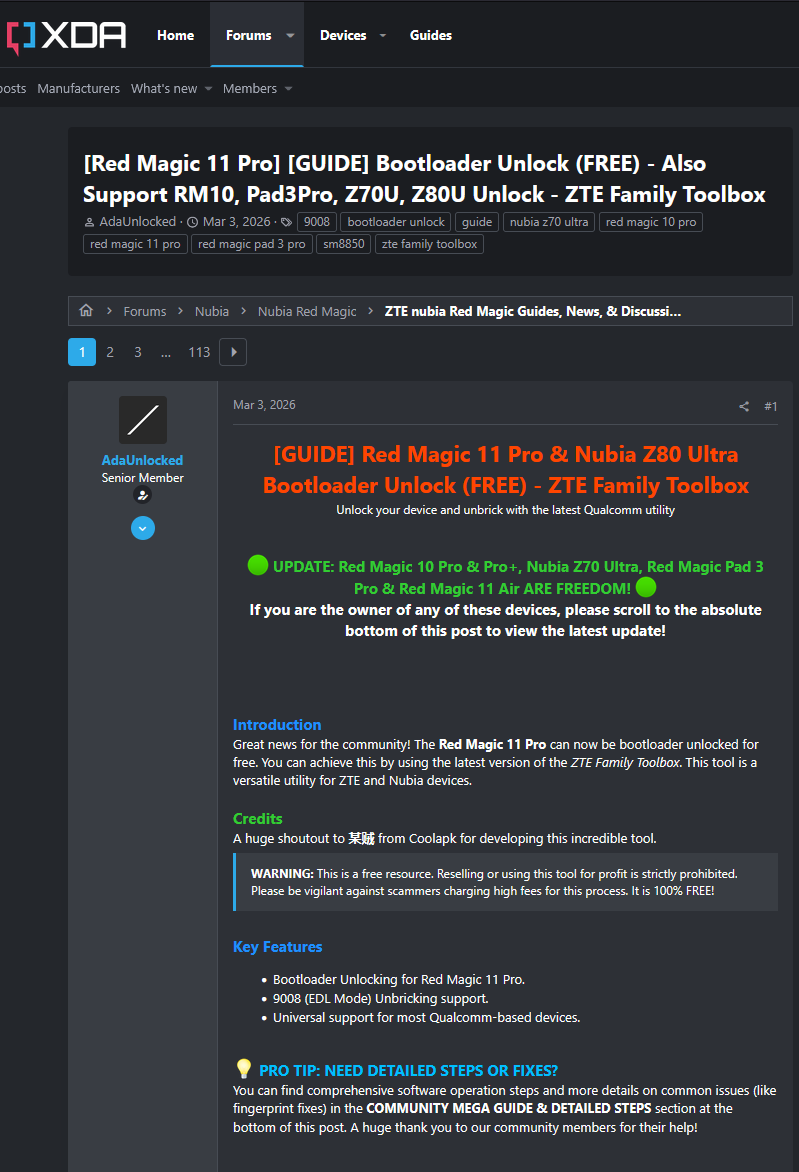The width and height of the screenshot is (799, 1172).
Task: Open the pagination ellipsis page jump
Action: tap(166, 352)
